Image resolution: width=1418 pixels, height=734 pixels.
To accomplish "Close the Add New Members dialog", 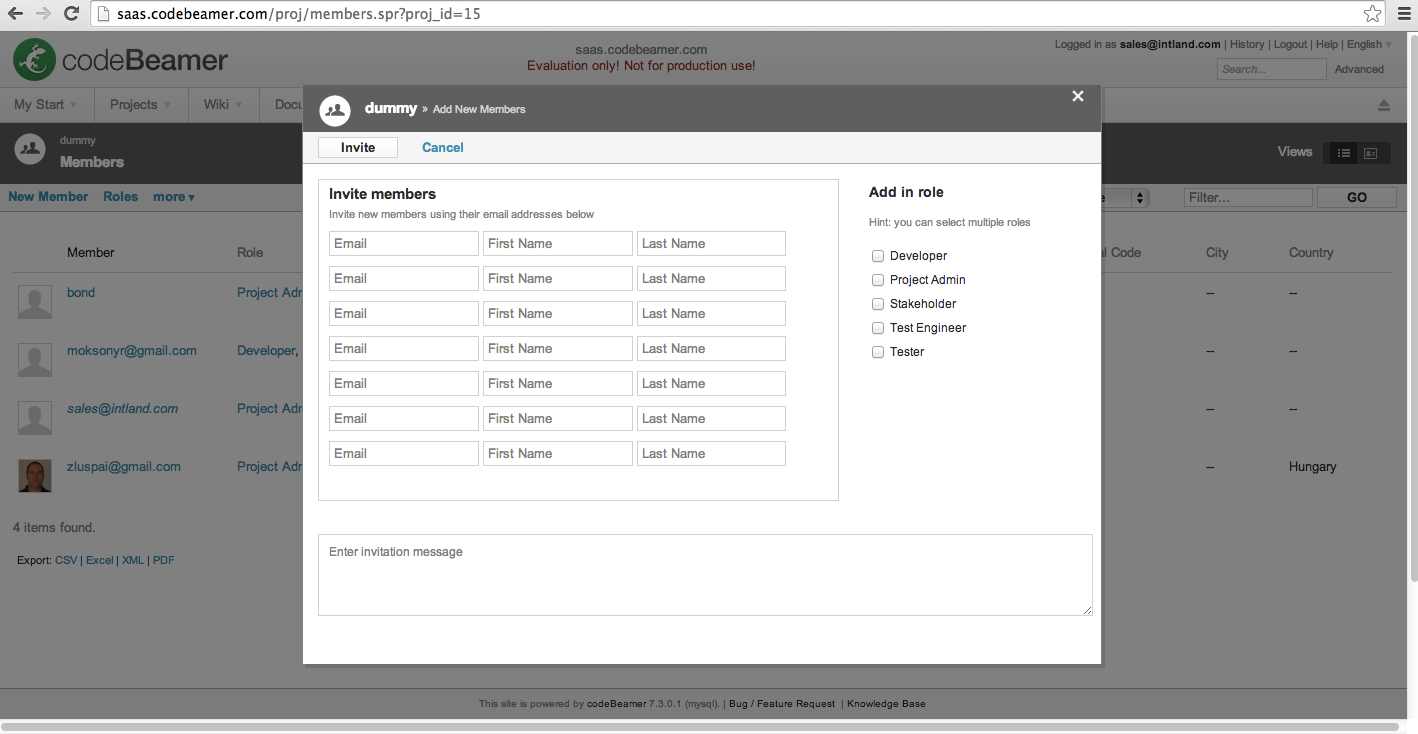I will [x=1078, y=96].
